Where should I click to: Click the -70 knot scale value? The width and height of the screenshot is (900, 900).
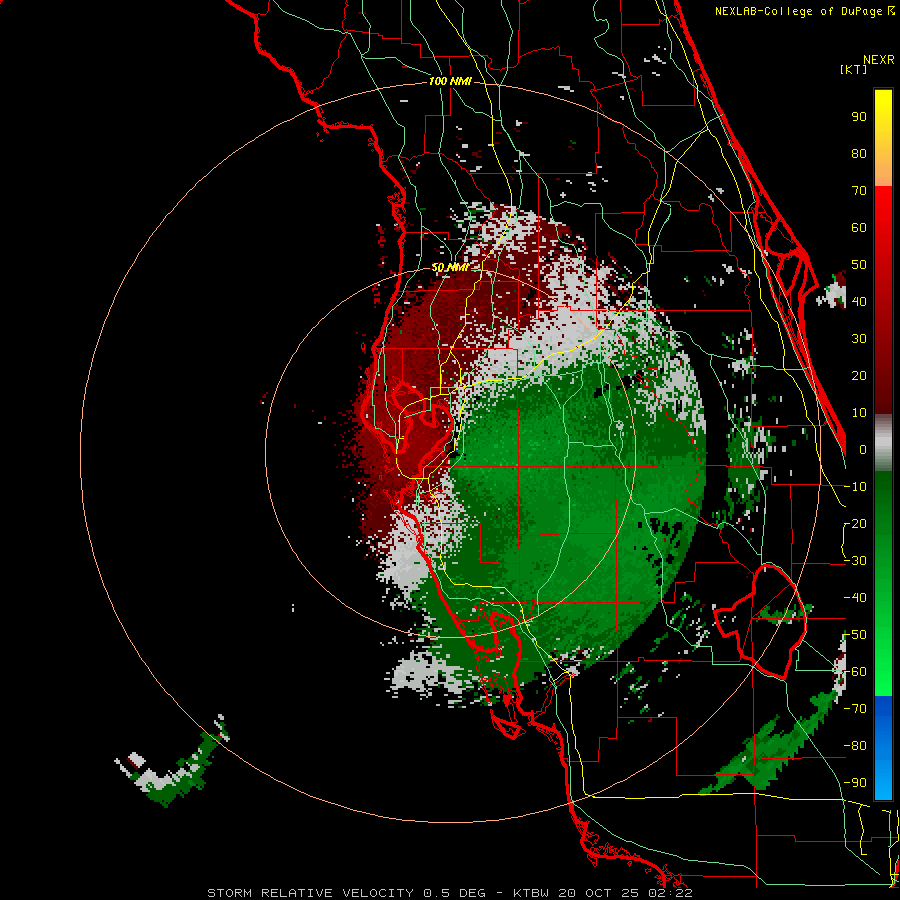[x=855, y=709]
